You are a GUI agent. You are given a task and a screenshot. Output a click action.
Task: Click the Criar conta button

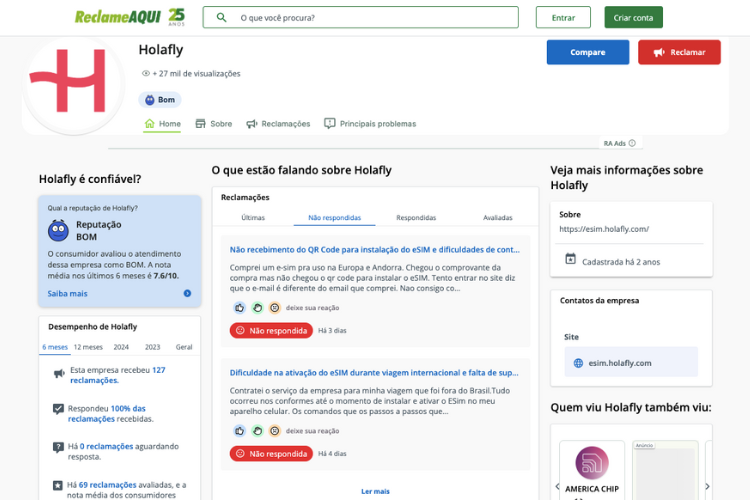633,18
